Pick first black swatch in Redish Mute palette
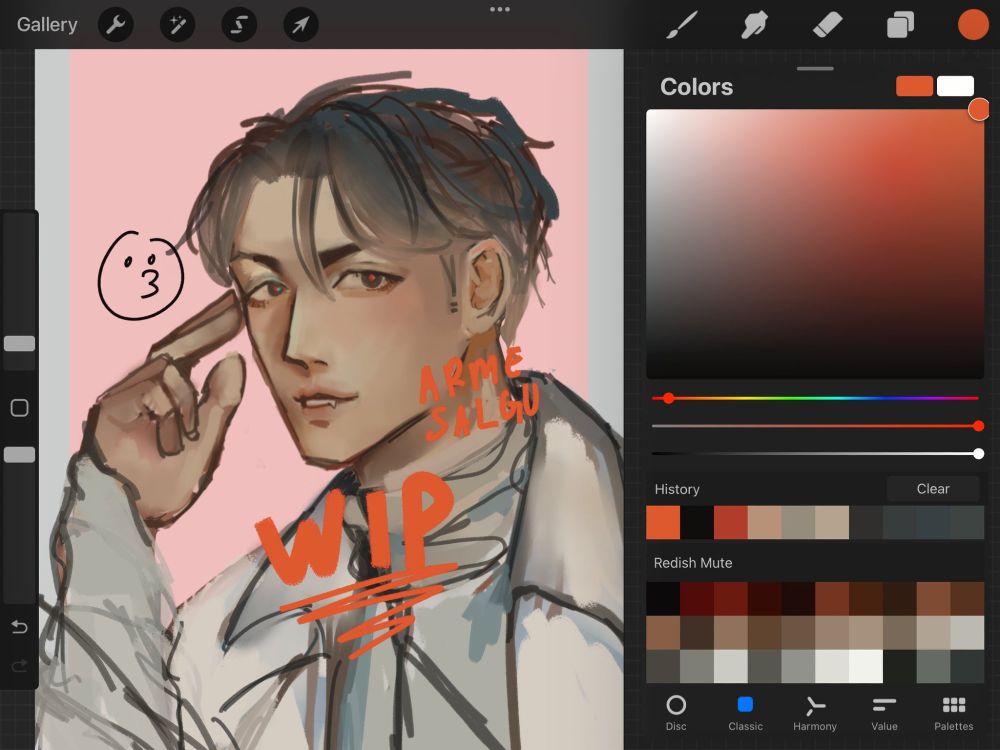The width and height of the screenshot is (1000, 750). (663, 598)
